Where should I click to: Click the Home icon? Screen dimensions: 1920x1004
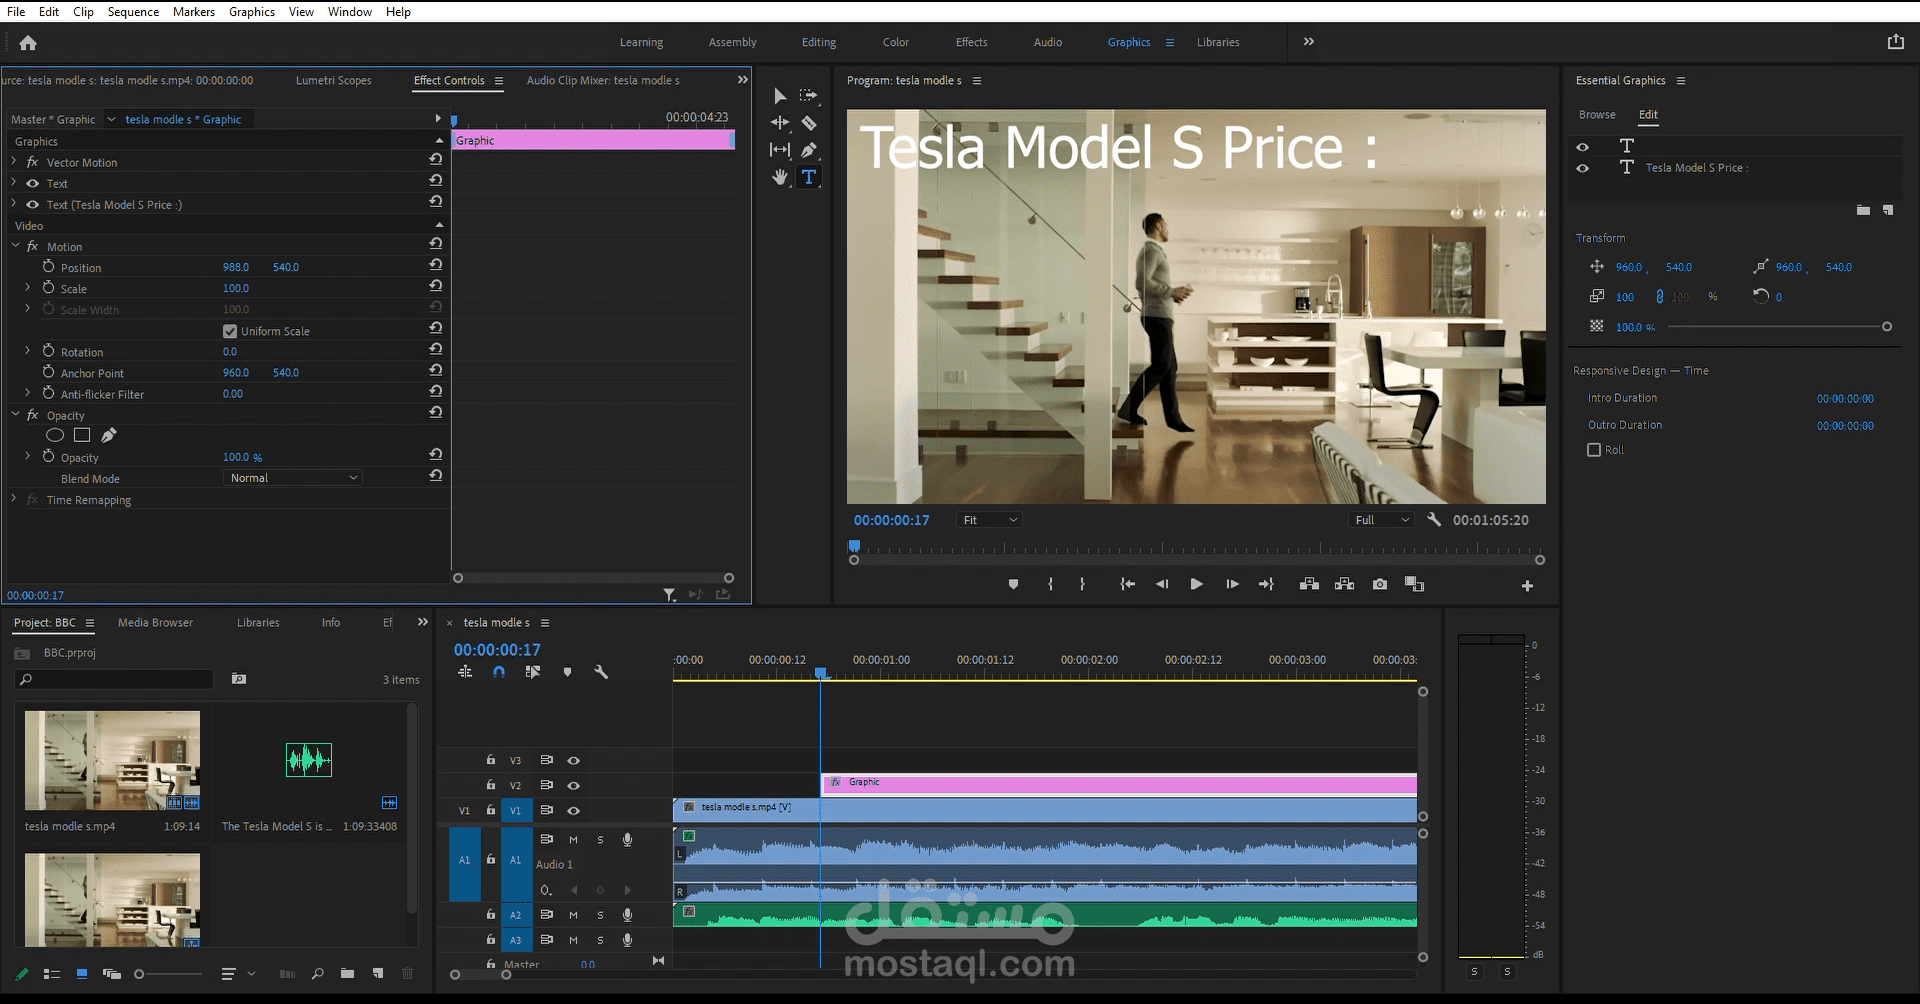click(28, 43)
